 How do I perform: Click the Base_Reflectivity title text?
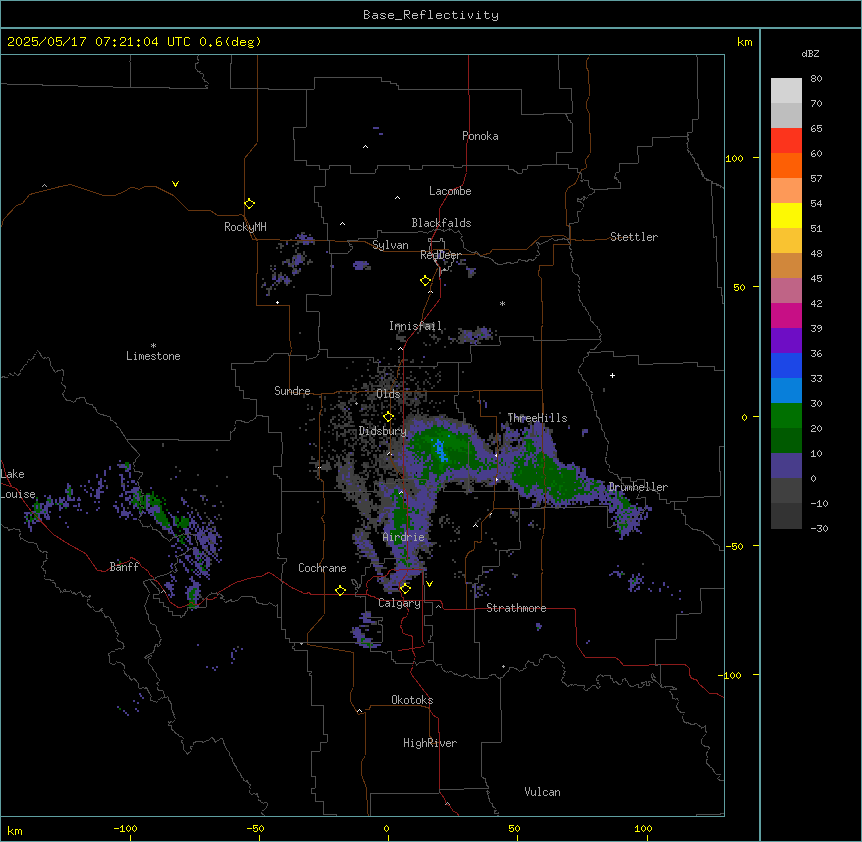[x=431, y=15]
